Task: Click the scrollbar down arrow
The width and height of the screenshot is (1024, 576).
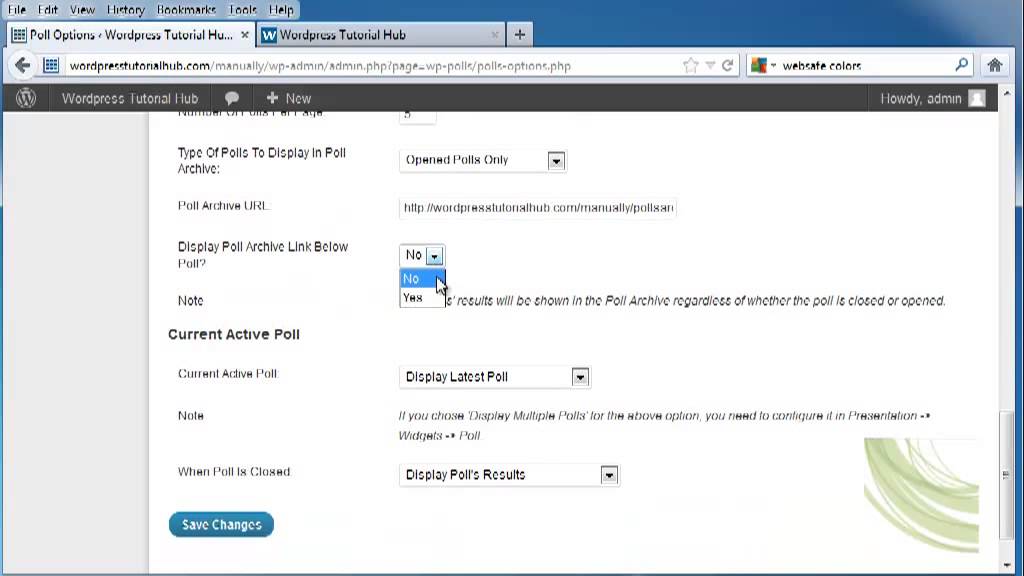Action: (1006, 564)
